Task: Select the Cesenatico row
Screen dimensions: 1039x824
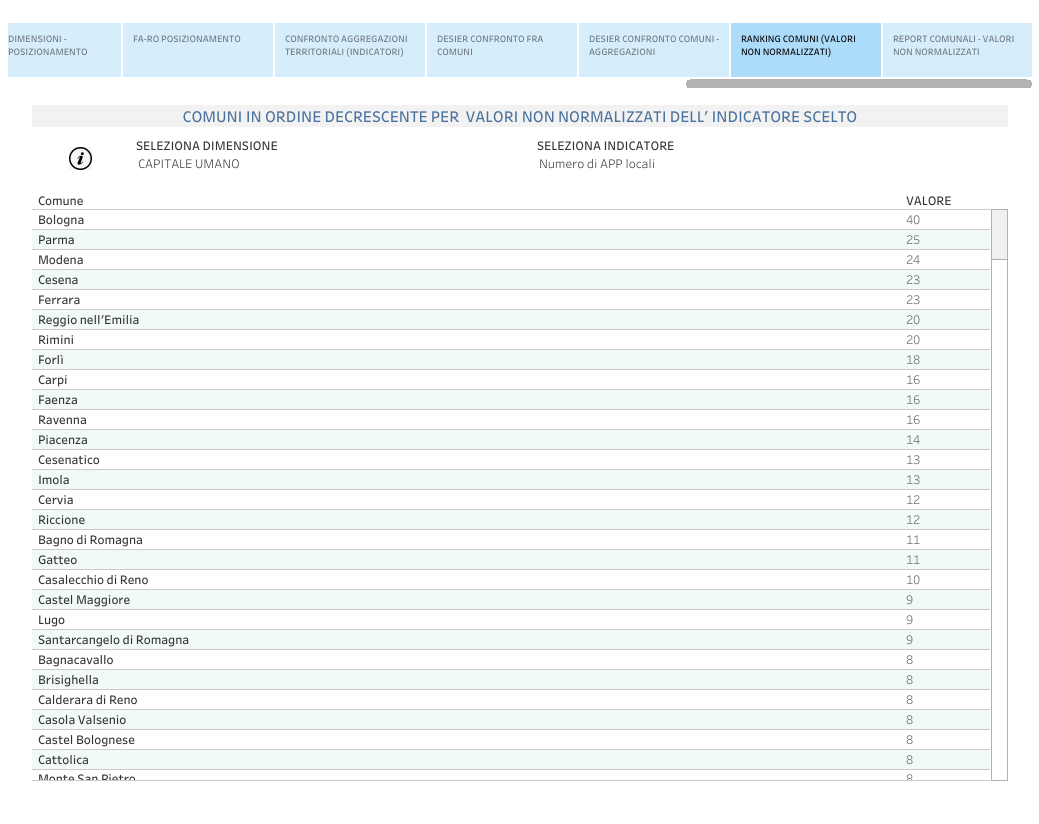Action: tap(511, 460)
